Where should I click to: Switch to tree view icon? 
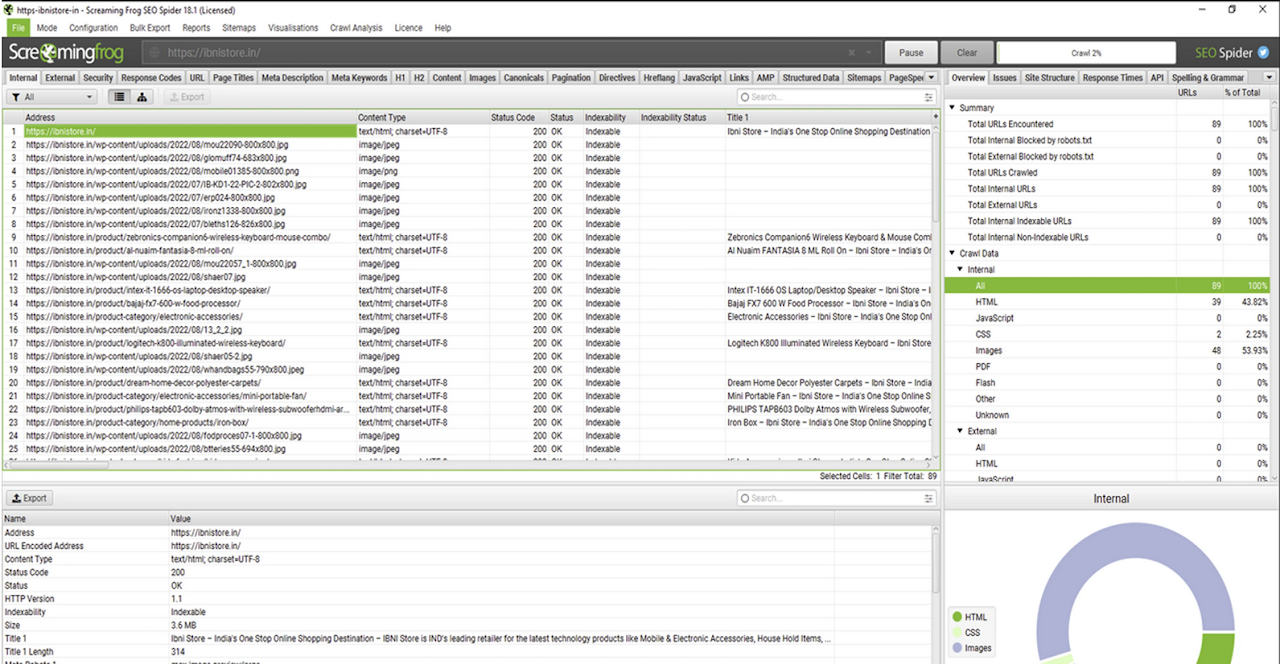[142, 97]
